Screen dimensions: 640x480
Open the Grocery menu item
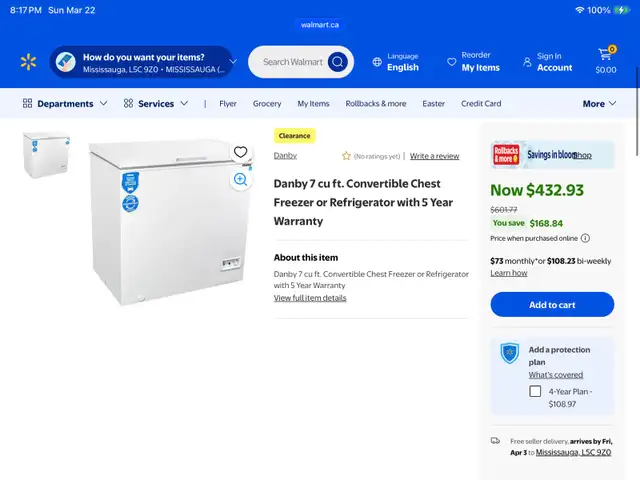(267, 103)
